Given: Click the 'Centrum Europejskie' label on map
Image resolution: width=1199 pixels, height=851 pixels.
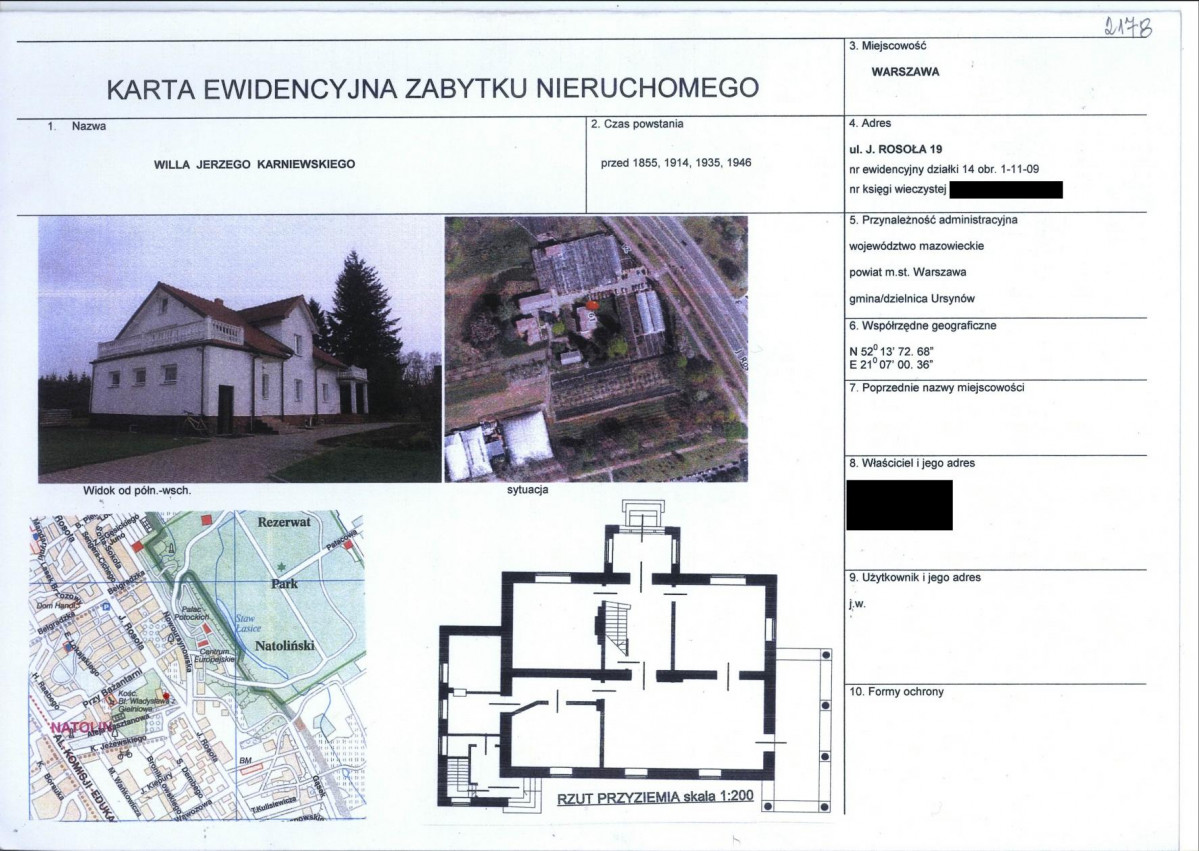Looking at the screenshot, I should pyautogui.click(x=213, y=655).
